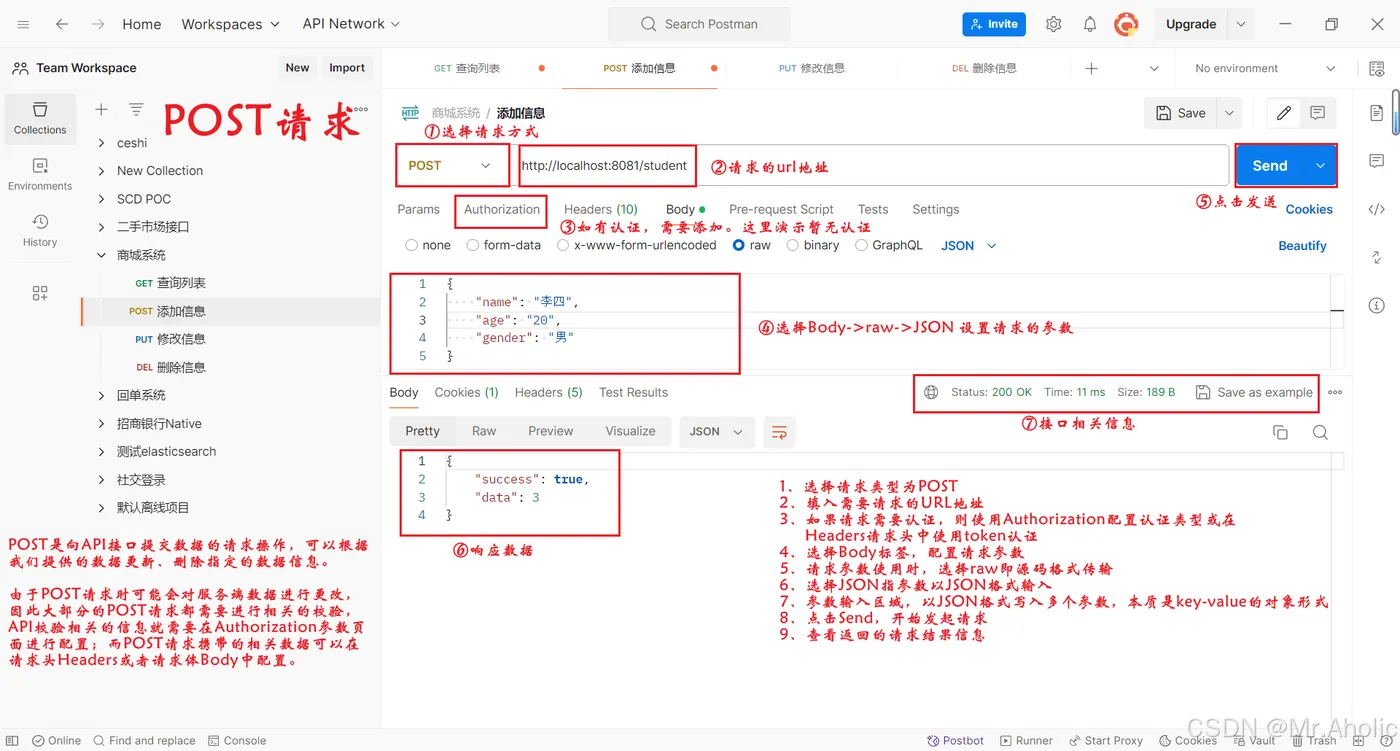The image size is (1400, 751).
Task: Click the Beautify link
Action: [x=1302, y=245]
